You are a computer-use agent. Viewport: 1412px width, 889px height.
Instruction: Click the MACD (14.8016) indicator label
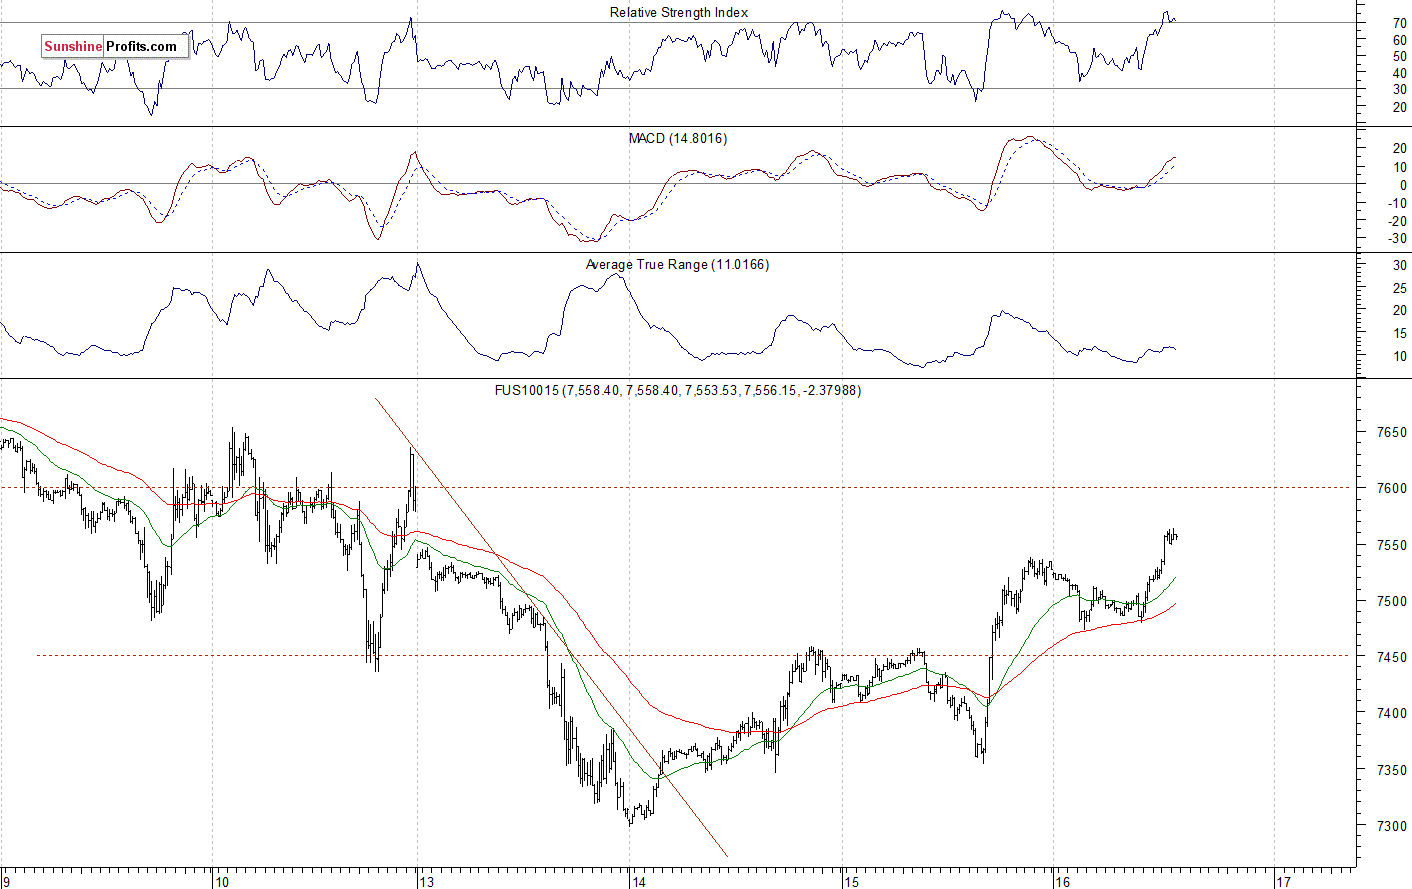(677, 138)
